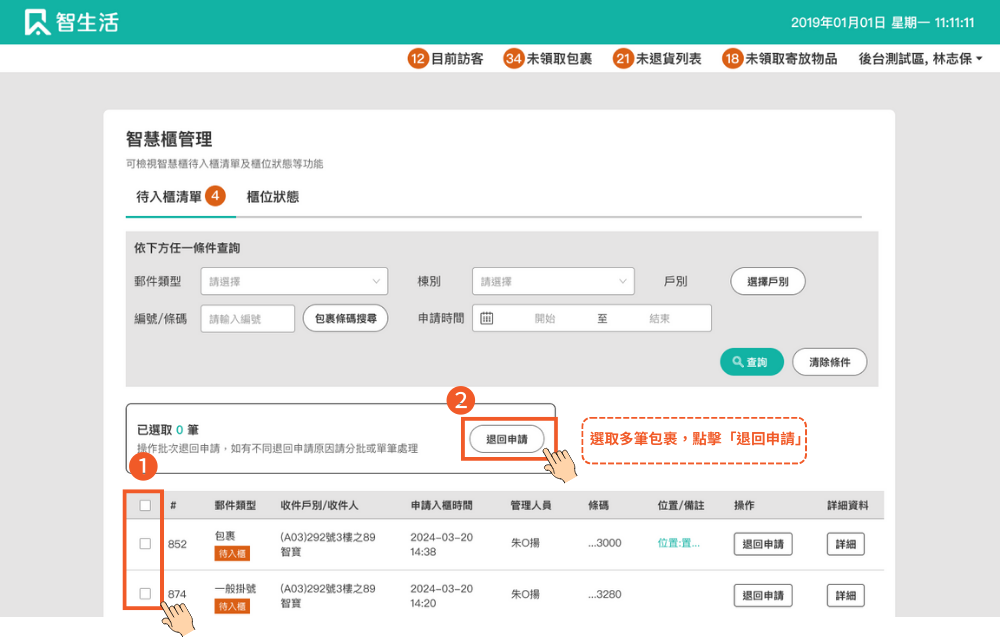The image size is (1000, 639).
Task: Check the box for package 852
Action: point(145,544)
